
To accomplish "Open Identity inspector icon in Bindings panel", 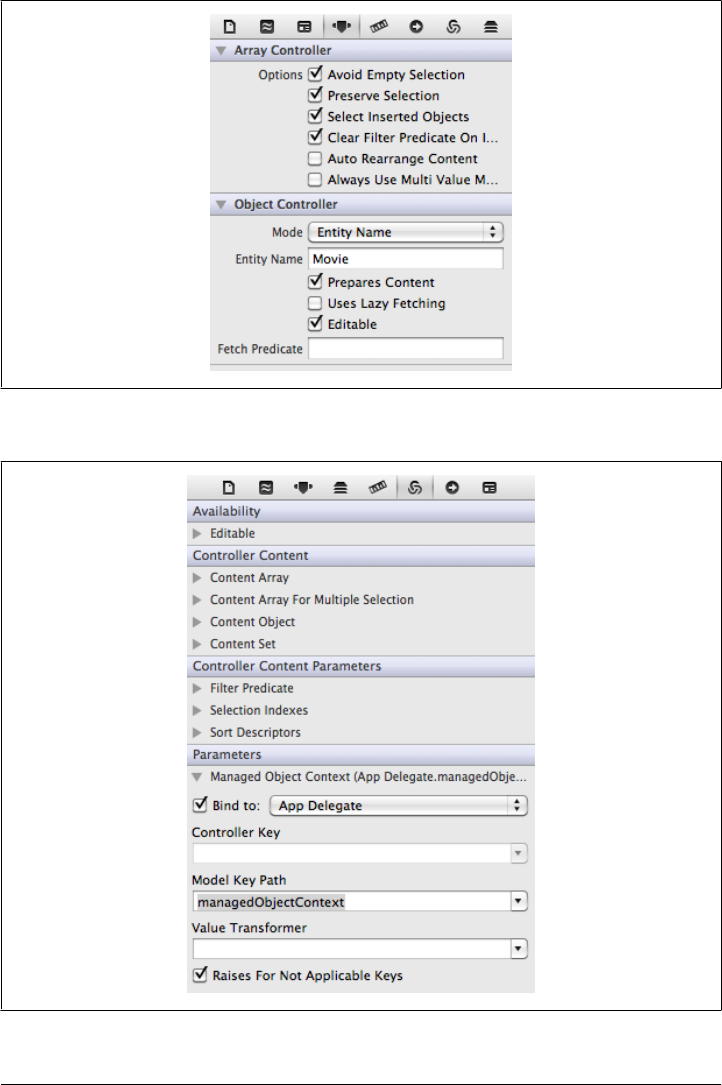I will pyautogui.click(x=489, y=488).
